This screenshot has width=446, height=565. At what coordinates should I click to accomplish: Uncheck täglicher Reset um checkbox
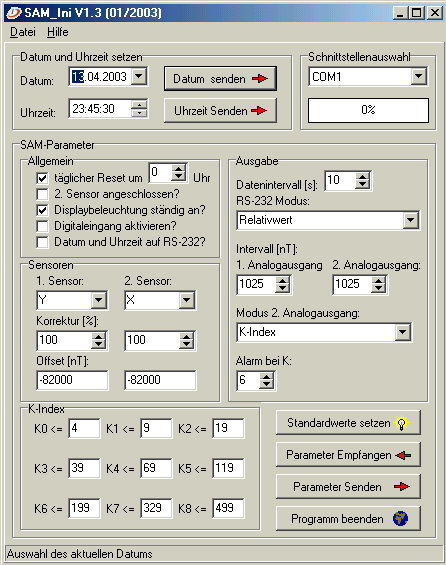[x=42, y=178]
